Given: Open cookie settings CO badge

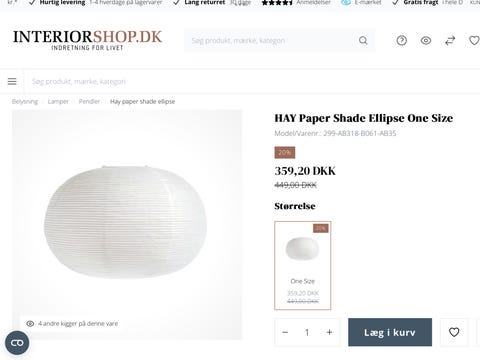Looking at the screenshot, I should pos(17,343).
